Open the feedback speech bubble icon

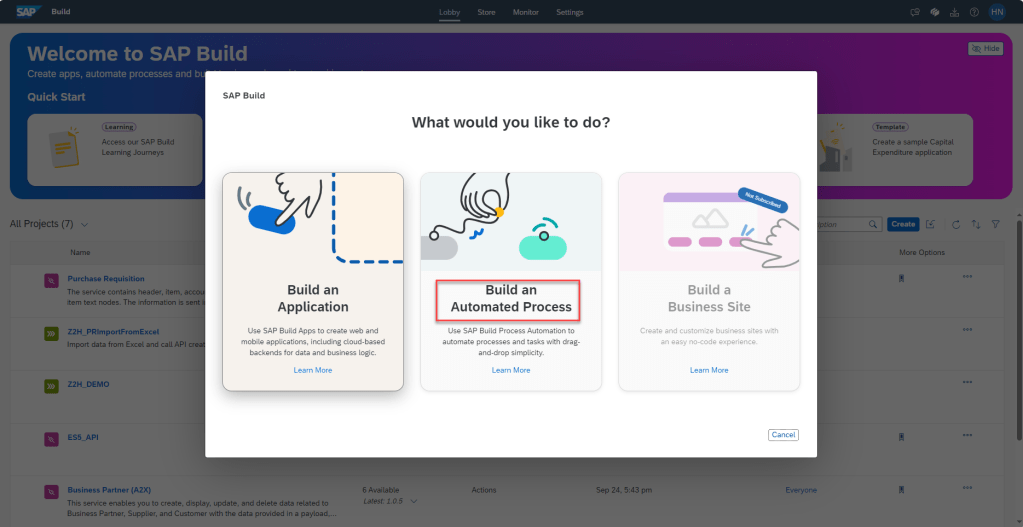click(915, 12)
